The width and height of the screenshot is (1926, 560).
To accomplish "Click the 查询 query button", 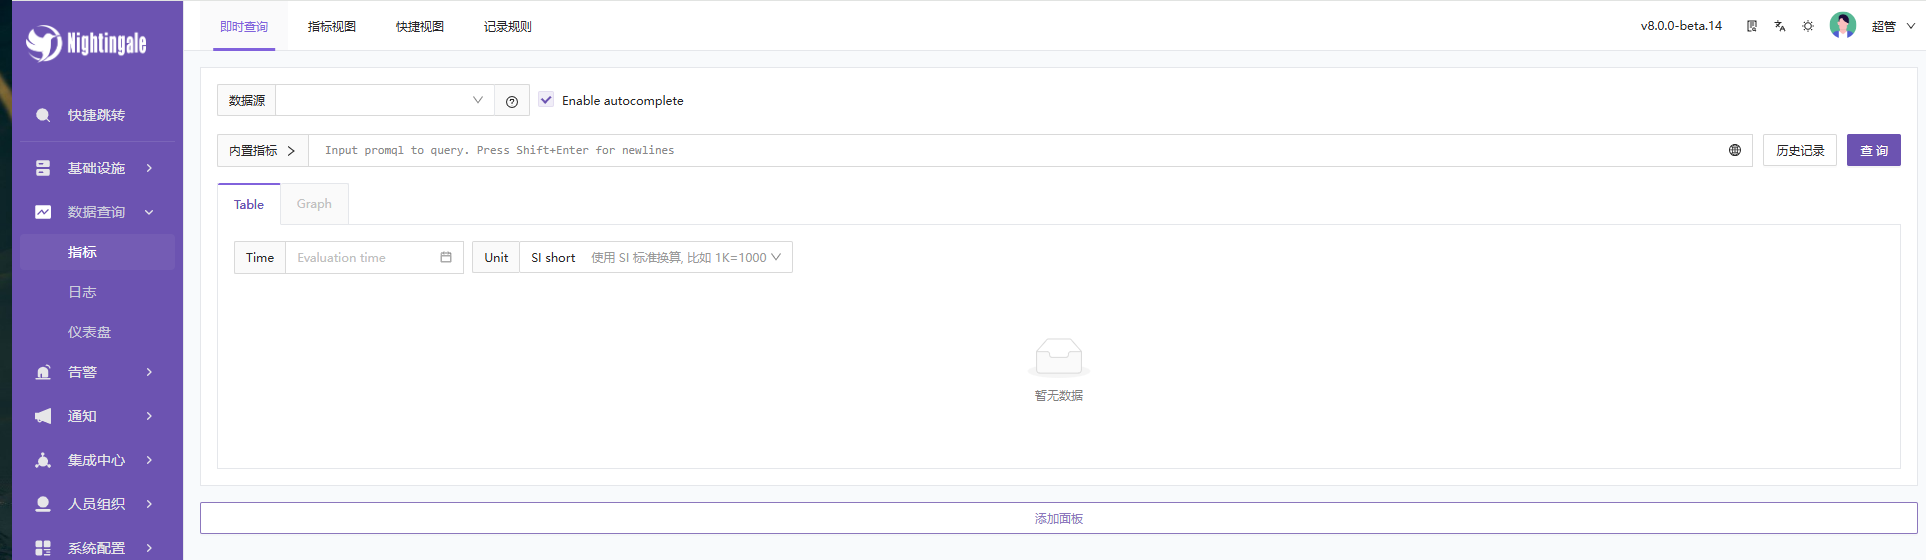I will pyautogui.click(x=1873, y=150).
